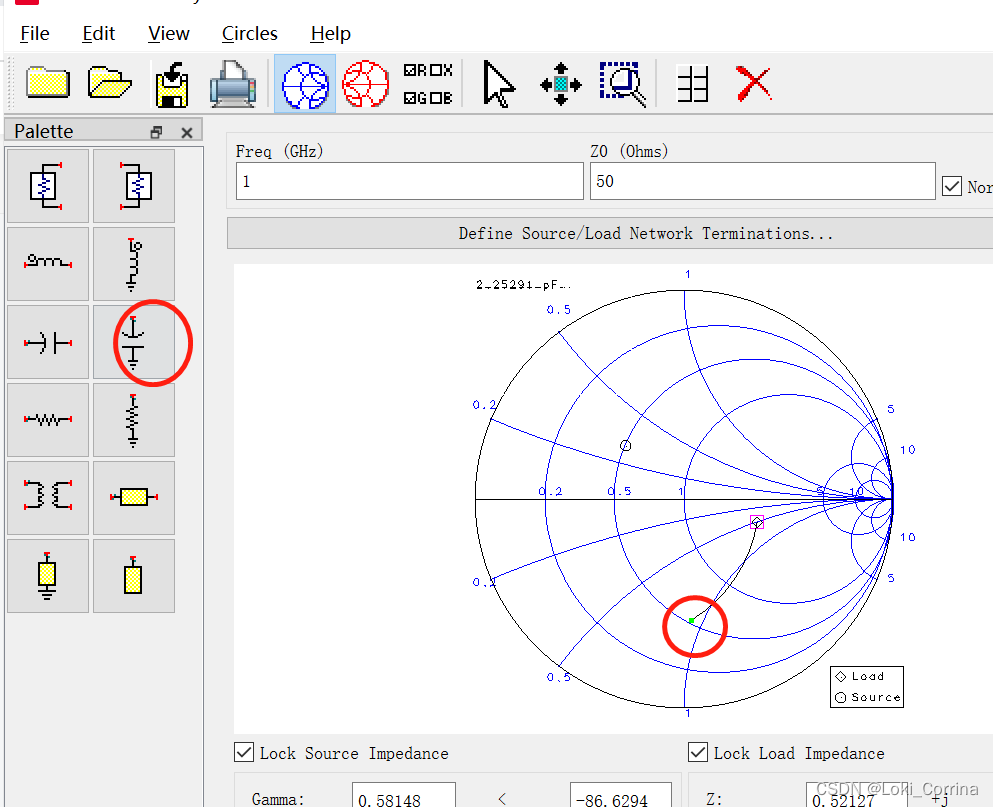Pick the series capacitor component
The image size is (993, 807).
point(47,342)
